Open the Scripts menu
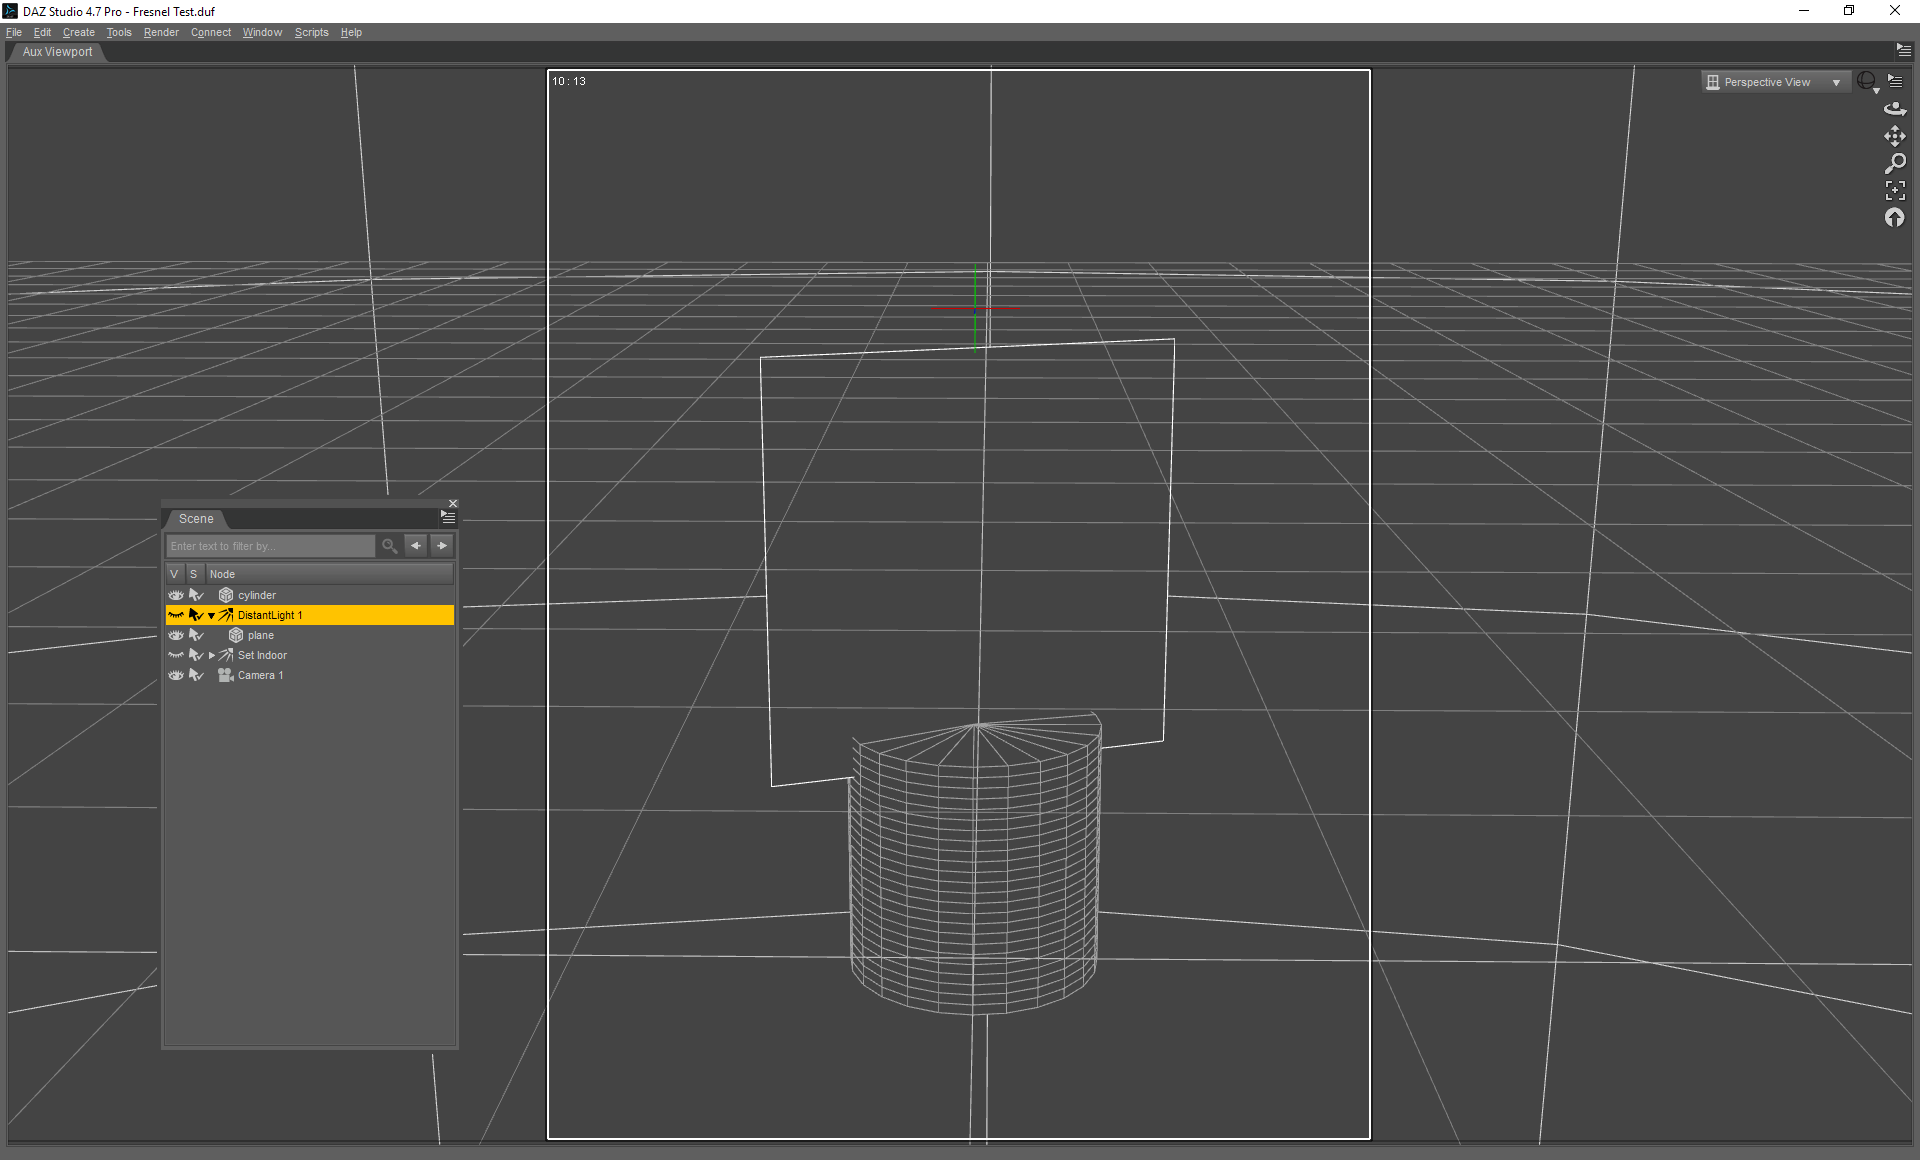 click(311, 32)
